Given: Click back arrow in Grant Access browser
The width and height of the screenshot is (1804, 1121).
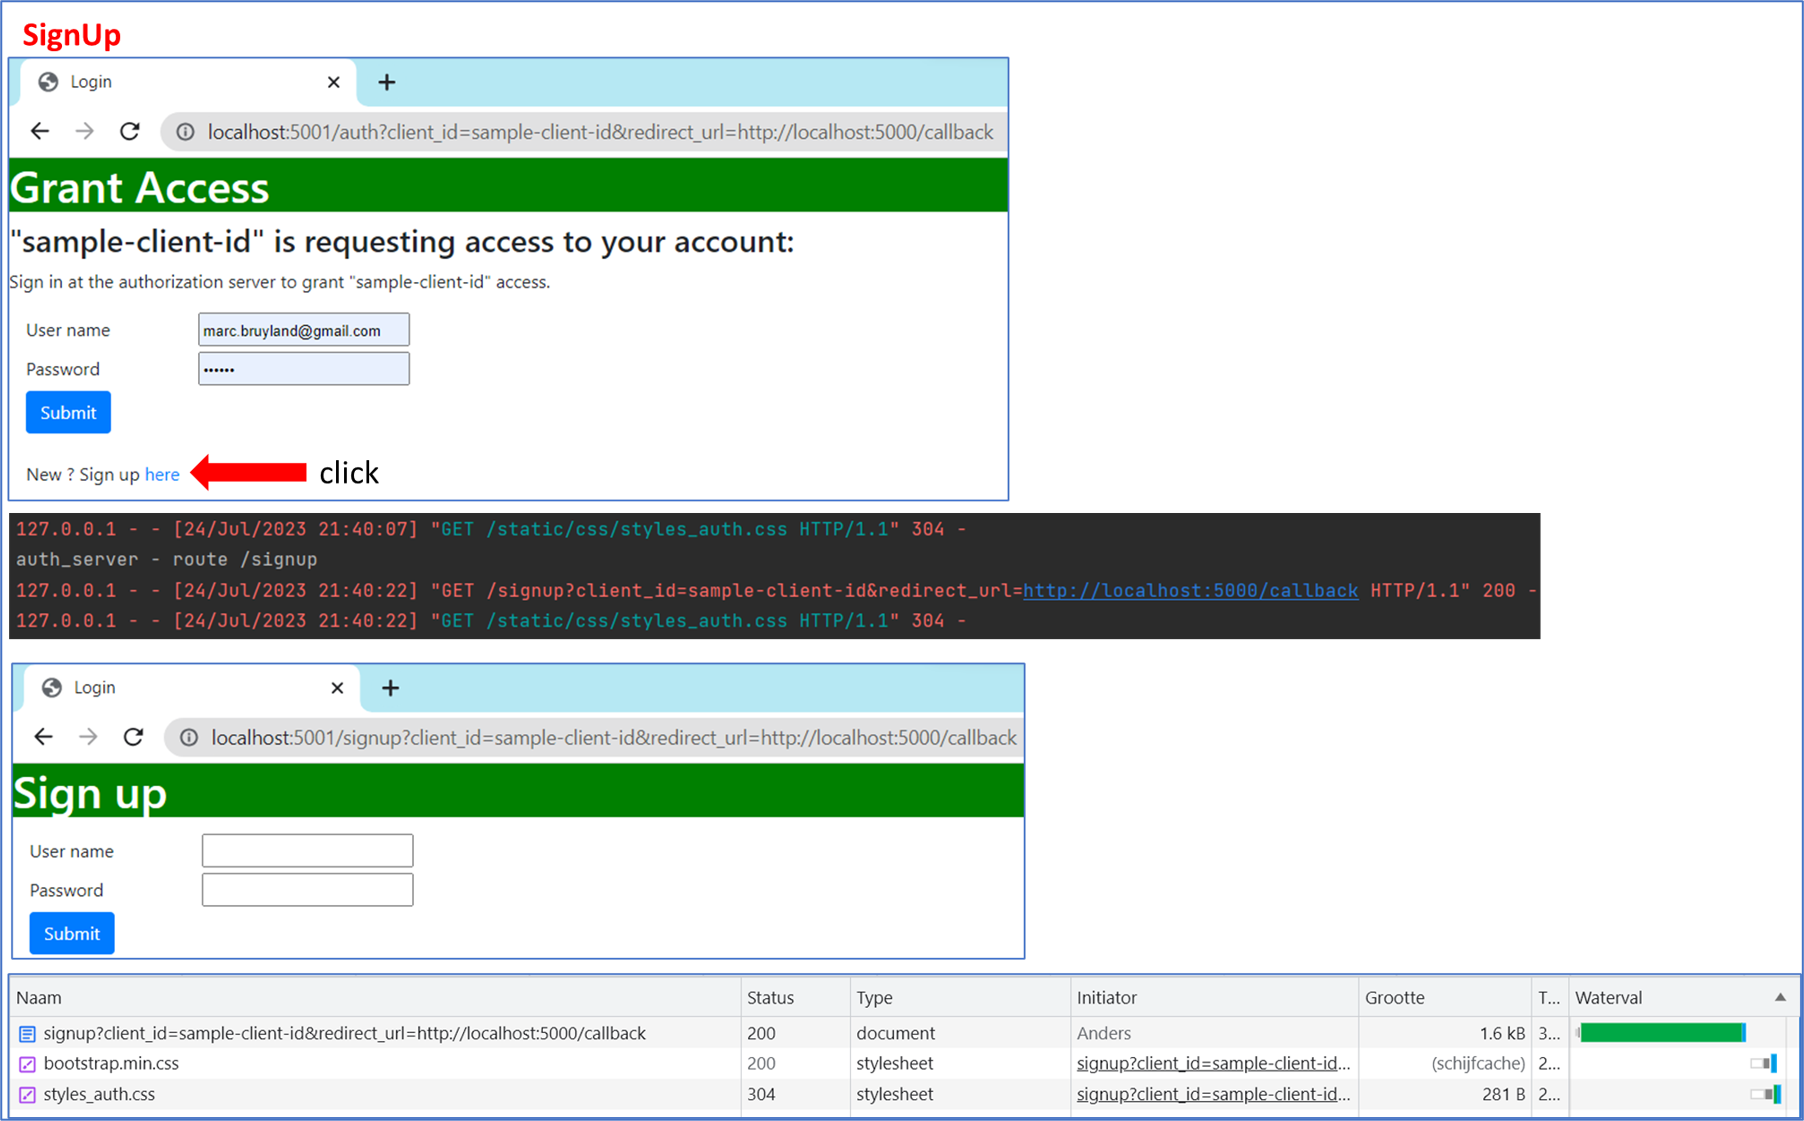Looking at the screenshot, I should coord(40,131).
